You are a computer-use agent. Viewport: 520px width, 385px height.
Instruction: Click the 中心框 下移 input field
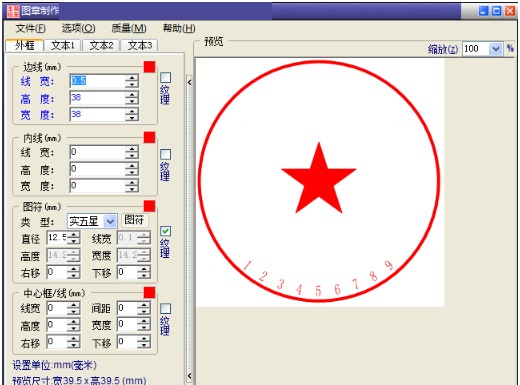pyautogui.click(x=127, y=342)
